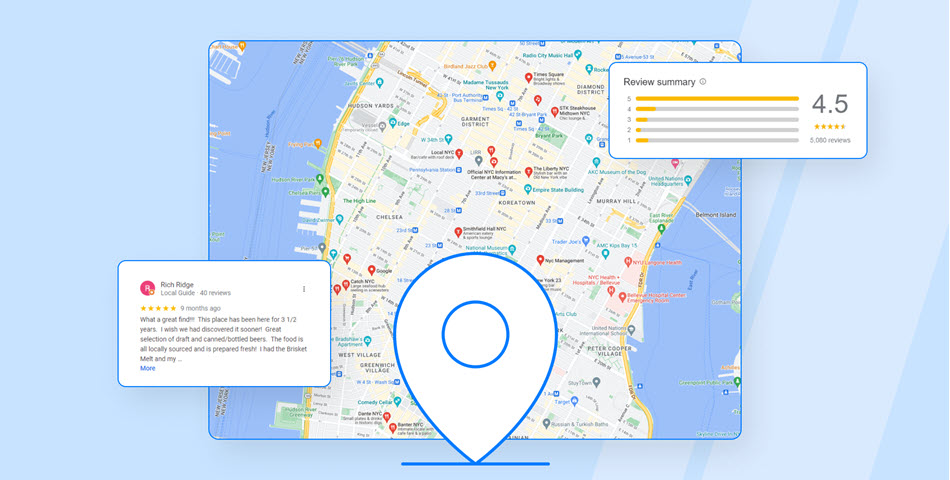
Task: Click the Lincoln Tunnel road label
Action: click(x=413, y=78)
